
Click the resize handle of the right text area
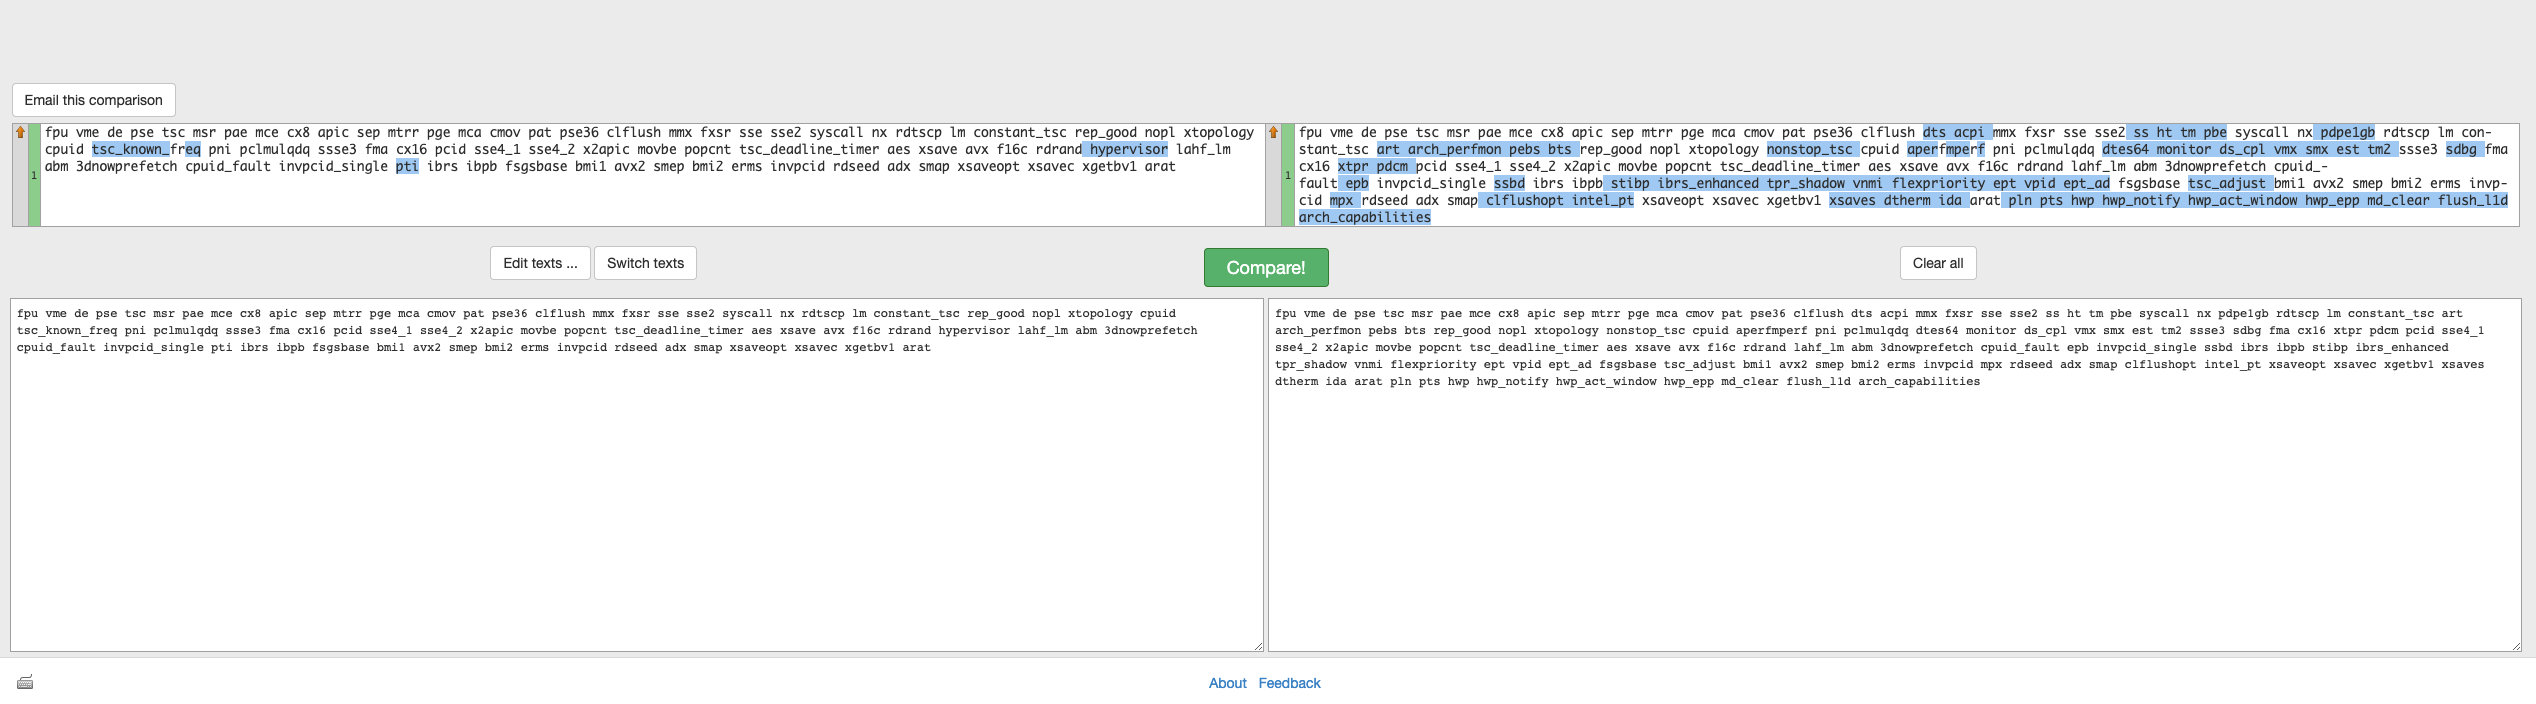[2514, 646]
